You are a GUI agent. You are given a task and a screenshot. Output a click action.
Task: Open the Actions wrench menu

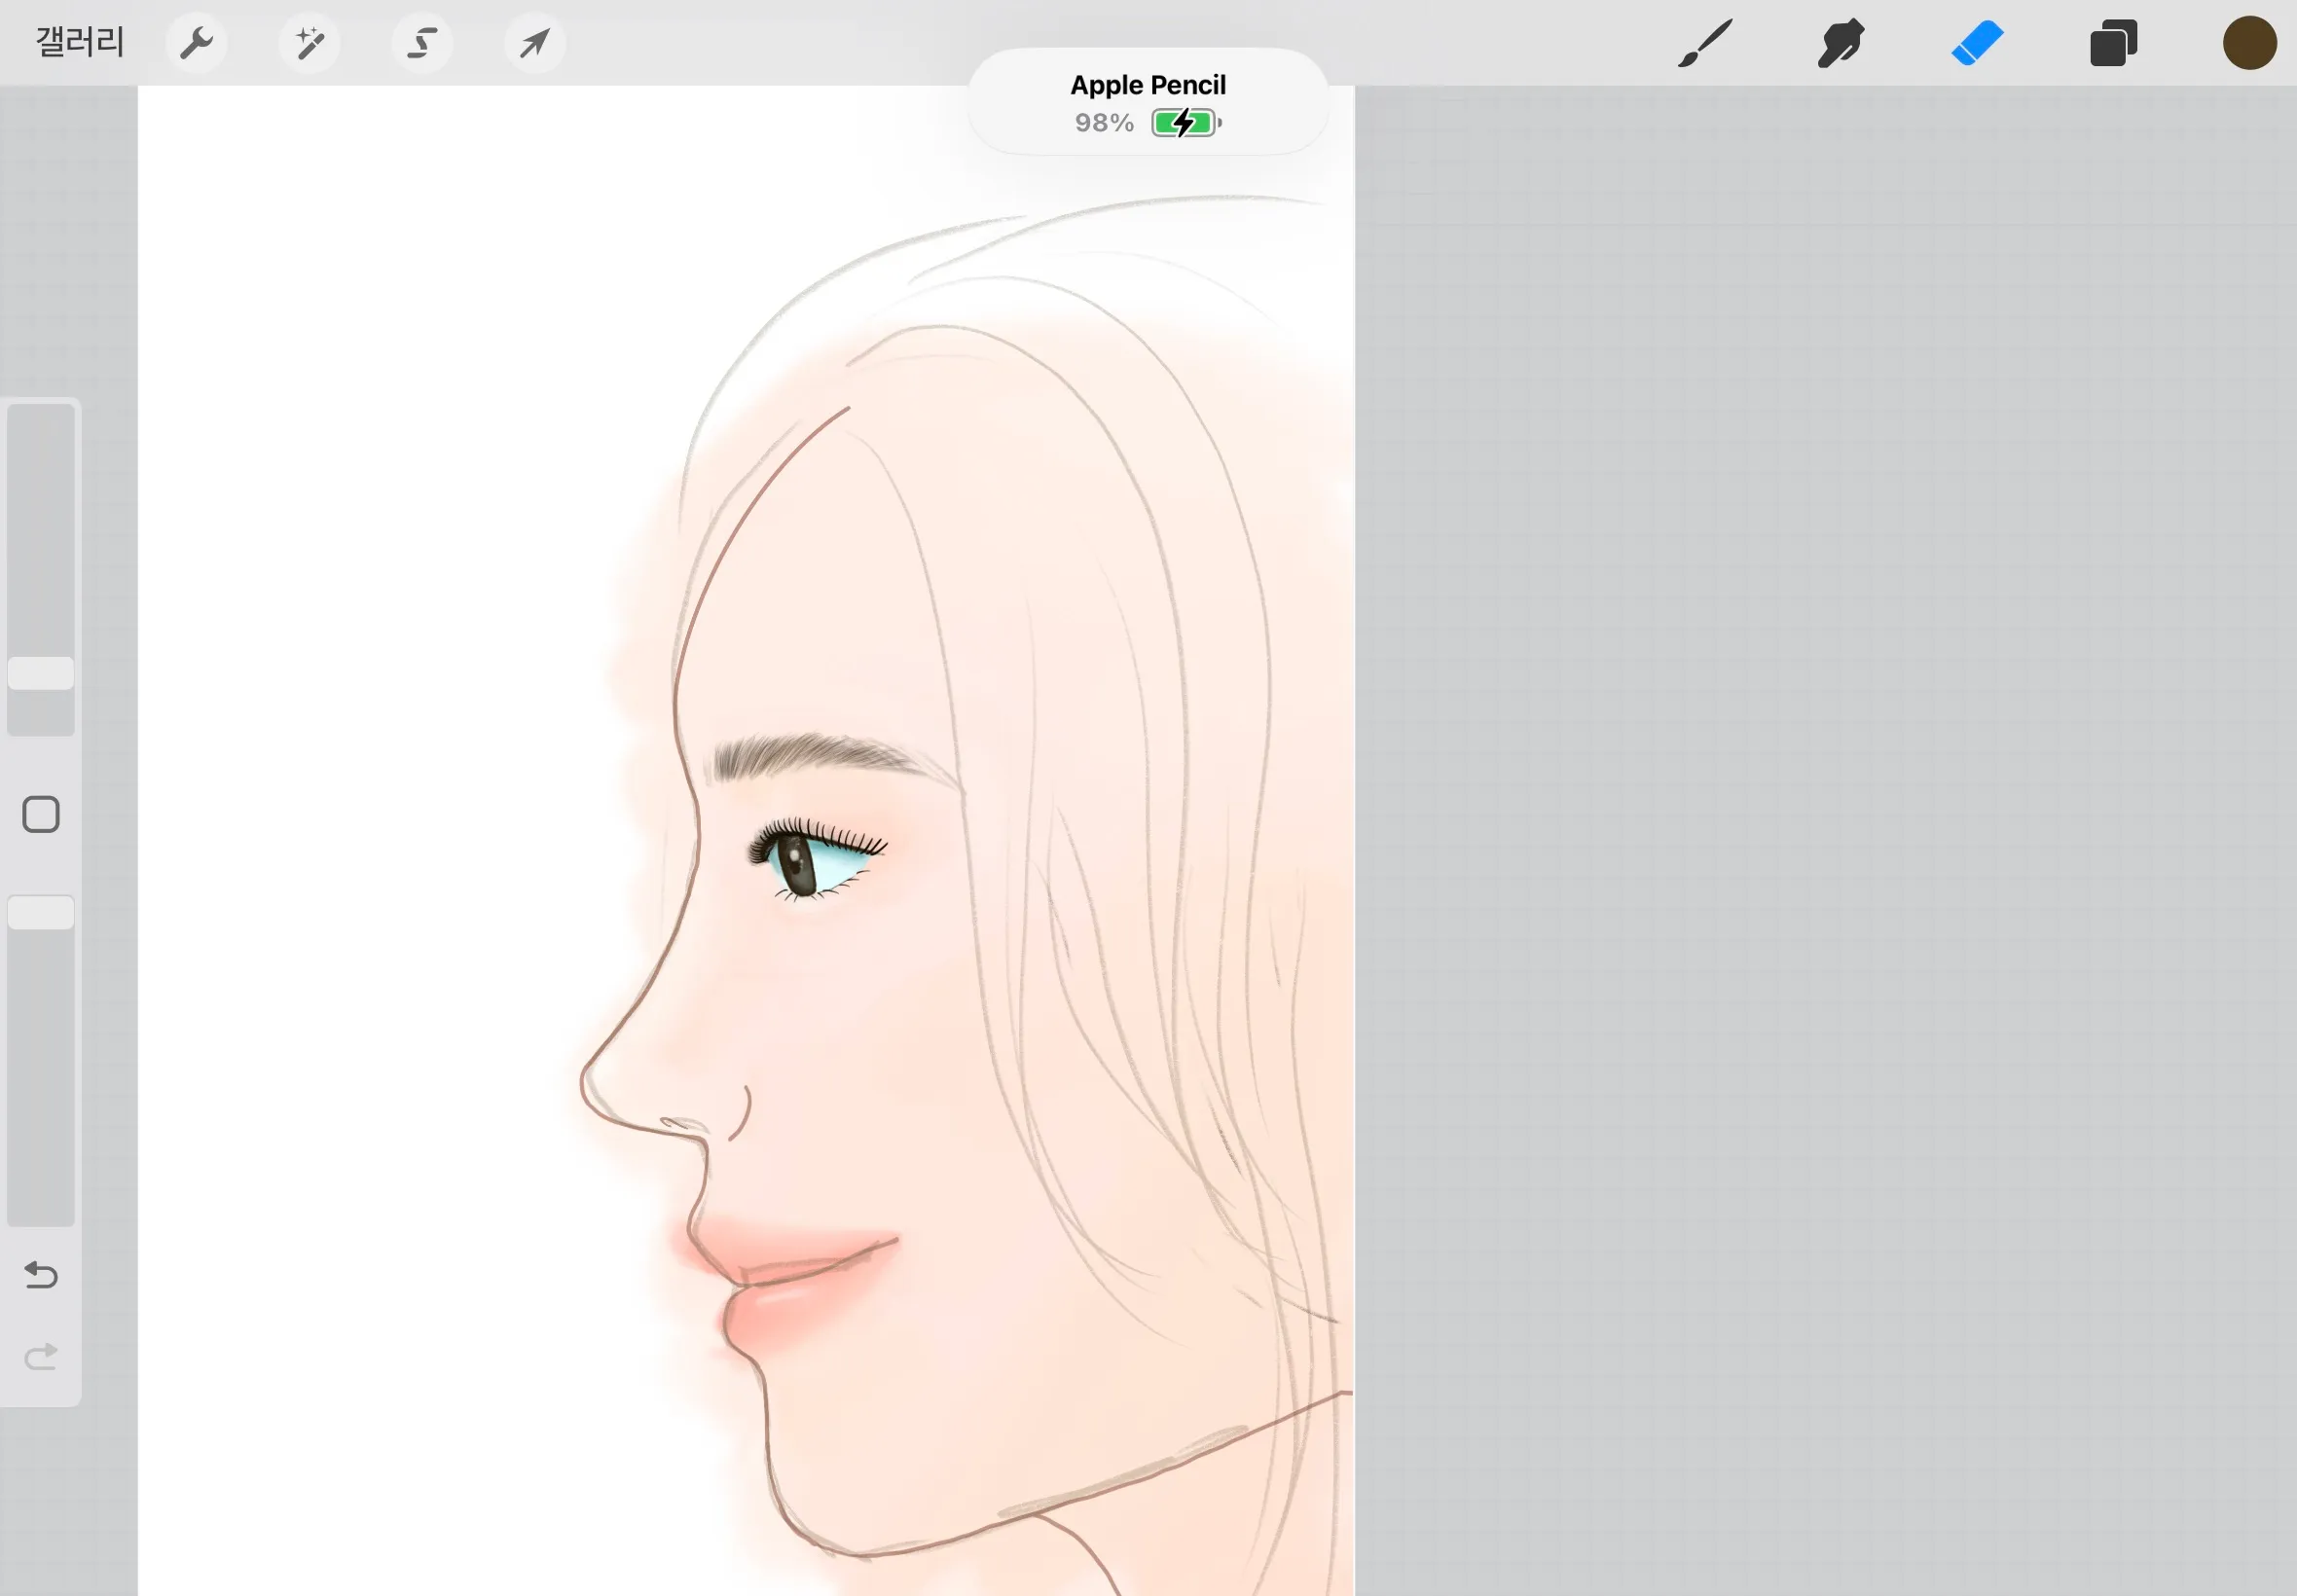pyautogui.click(x=196, y=43)
